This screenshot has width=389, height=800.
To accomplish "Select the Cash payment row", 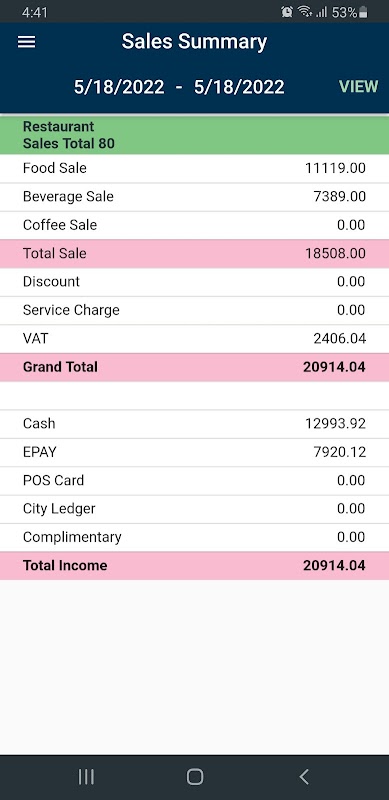I will coord(194,423).
